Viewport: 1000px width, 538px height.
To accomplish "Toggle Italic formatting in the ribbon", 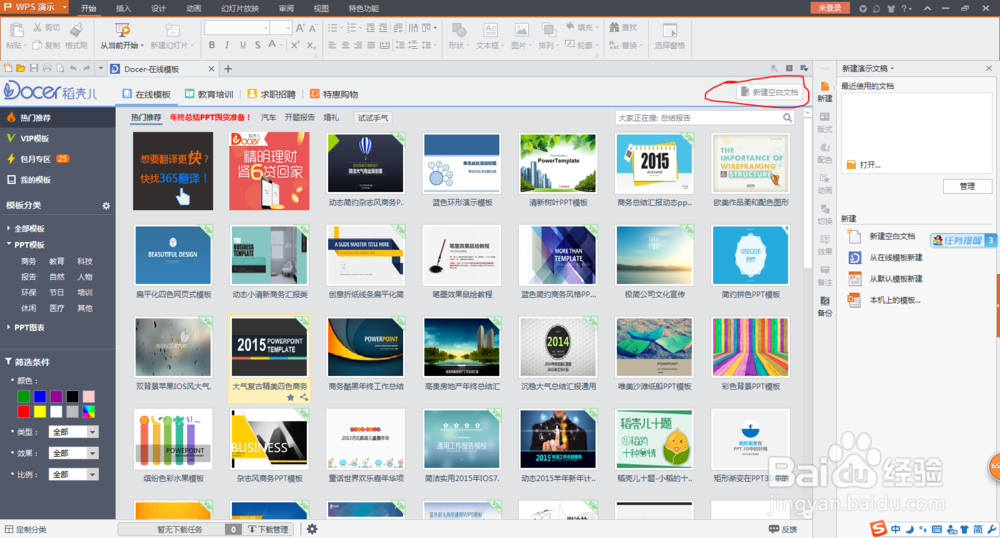I will 227,45.
